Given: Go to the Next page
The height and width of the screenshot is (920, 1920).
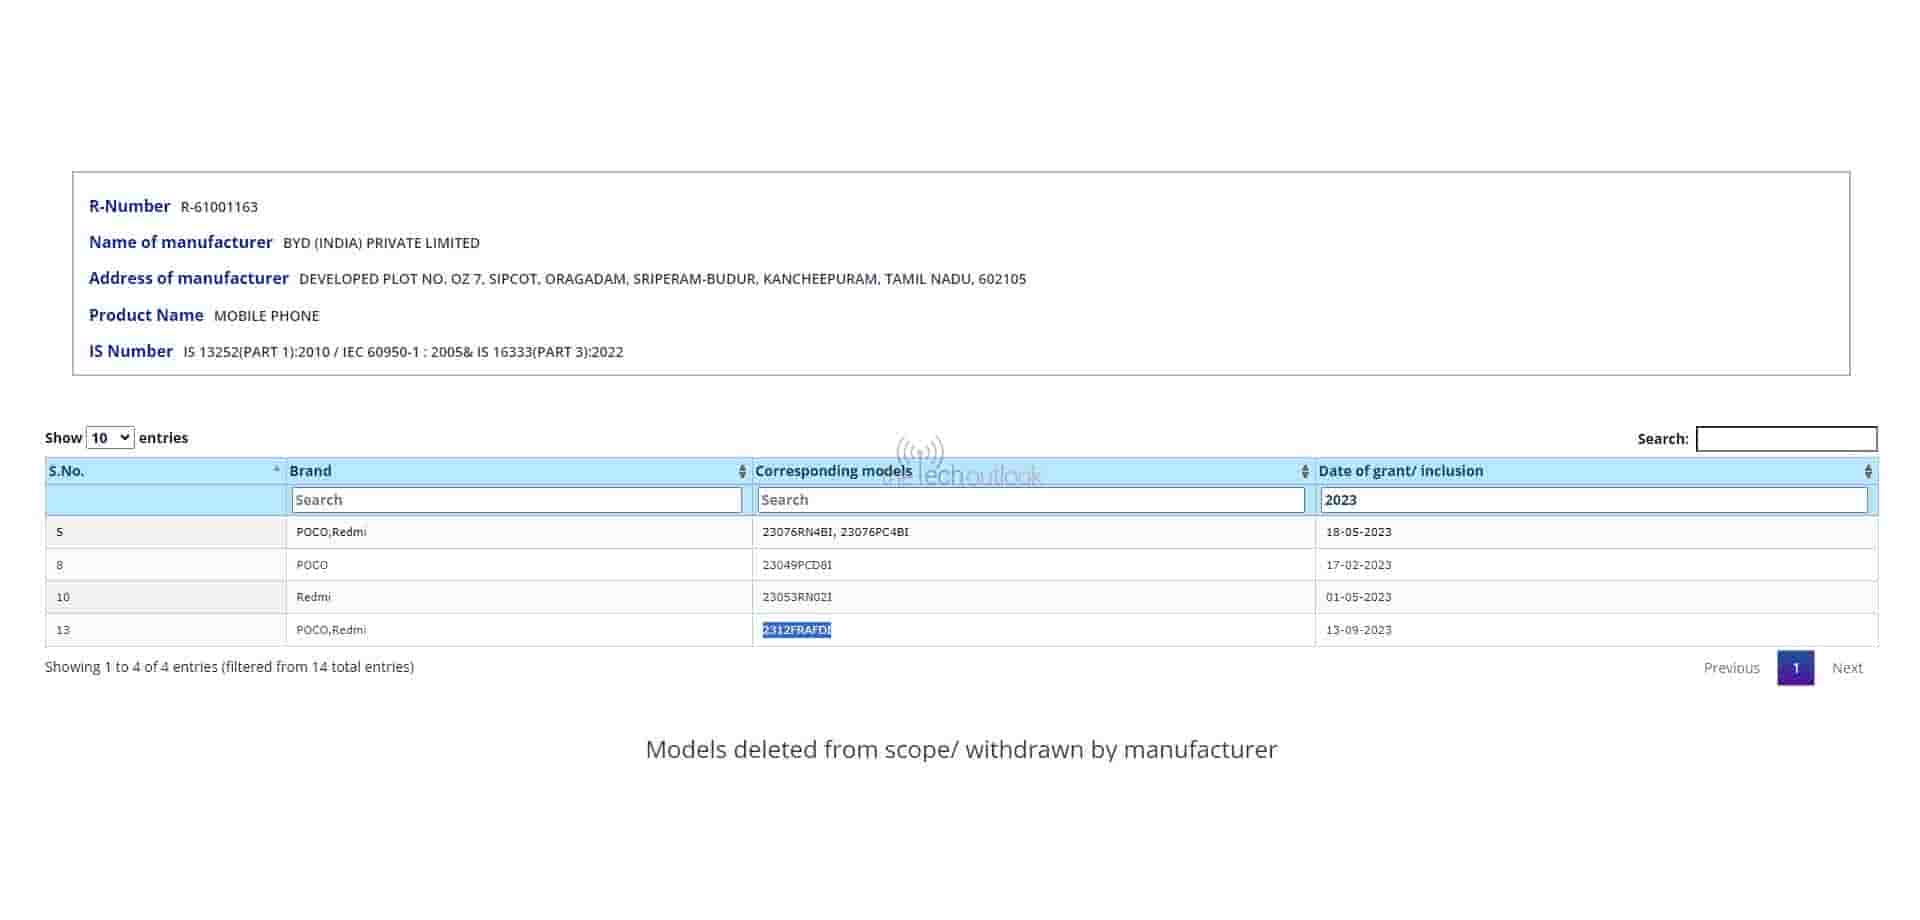Looking at the screenshot, I should (x=1846, y=668).
